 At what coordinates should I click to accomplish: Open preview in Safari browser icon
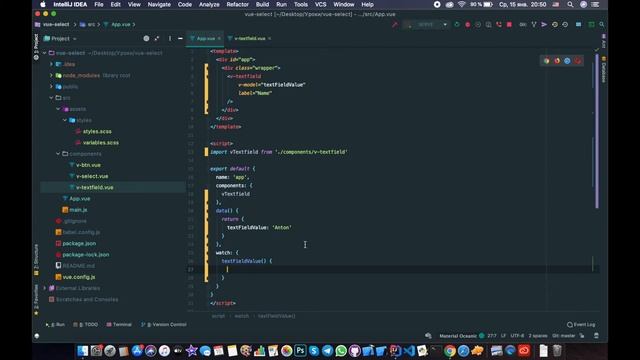click(x=567, y=61)
